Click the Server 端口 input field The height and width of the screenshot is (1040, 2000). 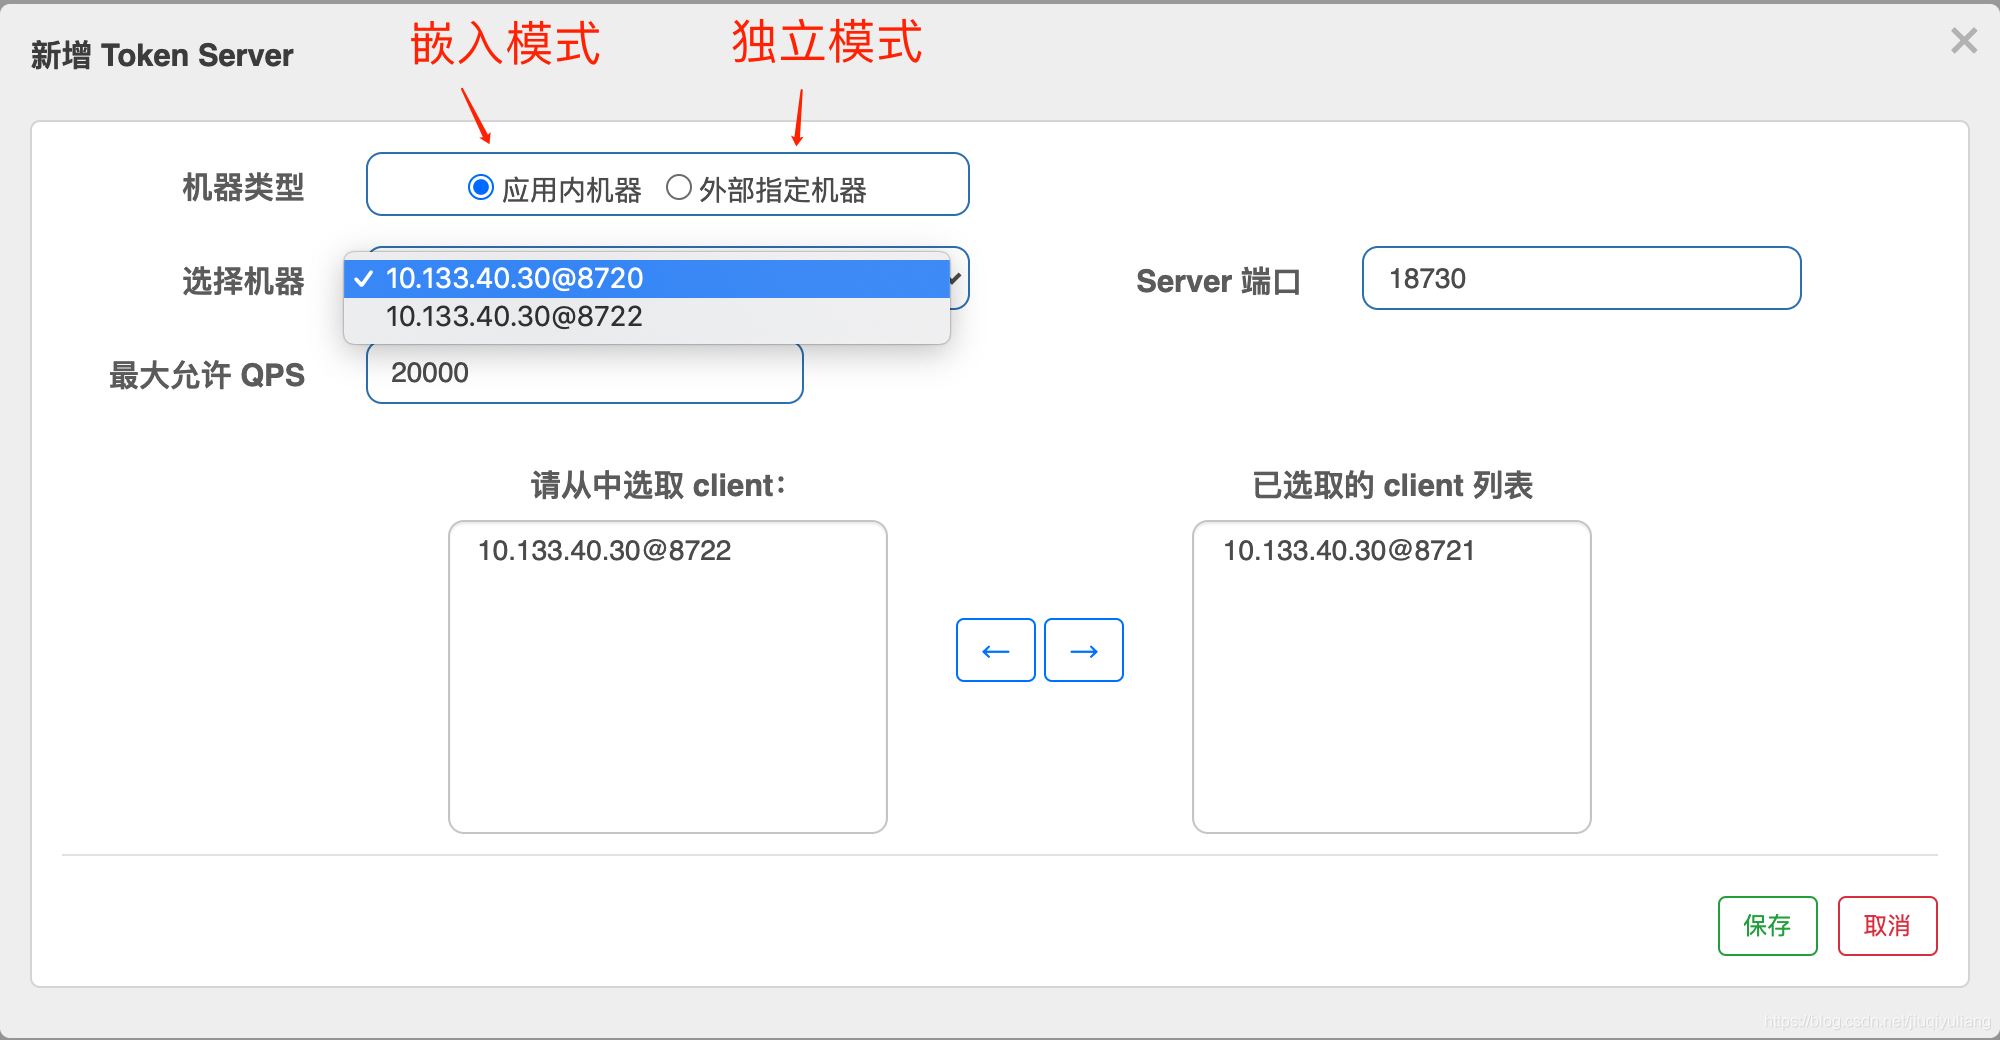(1580, 279)
